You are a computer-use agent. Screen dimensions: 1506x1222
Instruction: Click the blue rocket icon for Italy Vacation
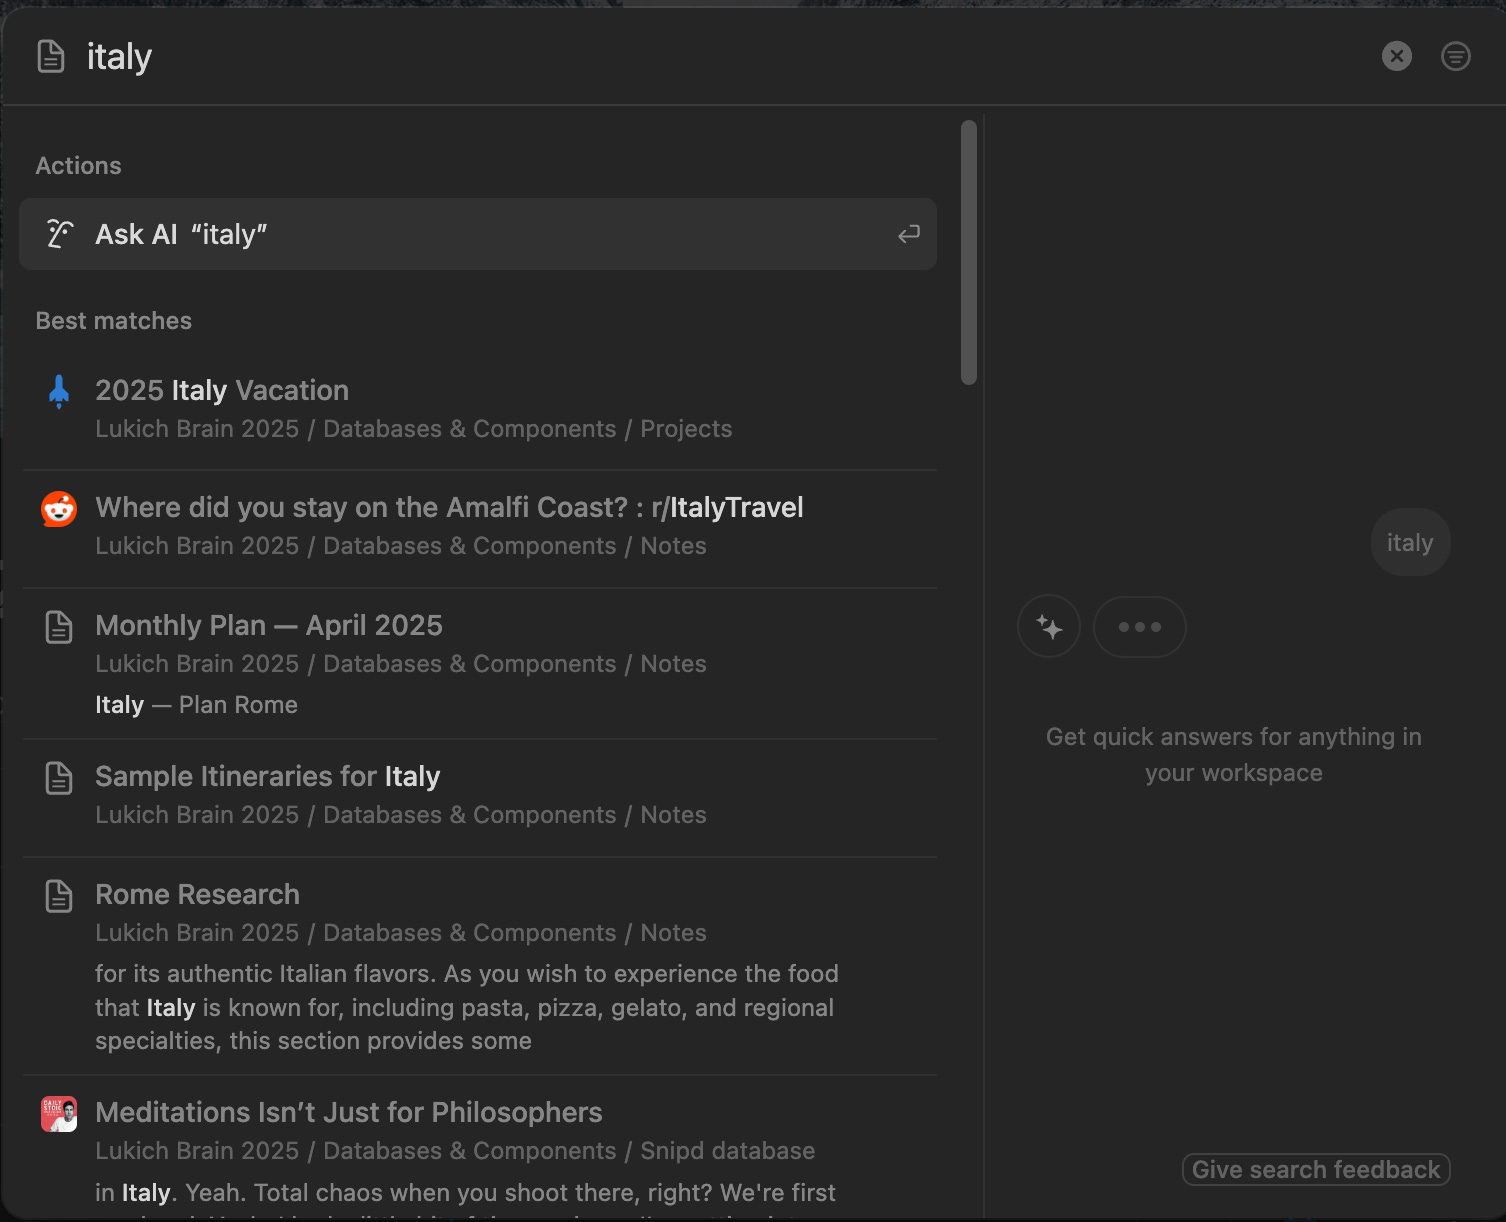[59, 391]
